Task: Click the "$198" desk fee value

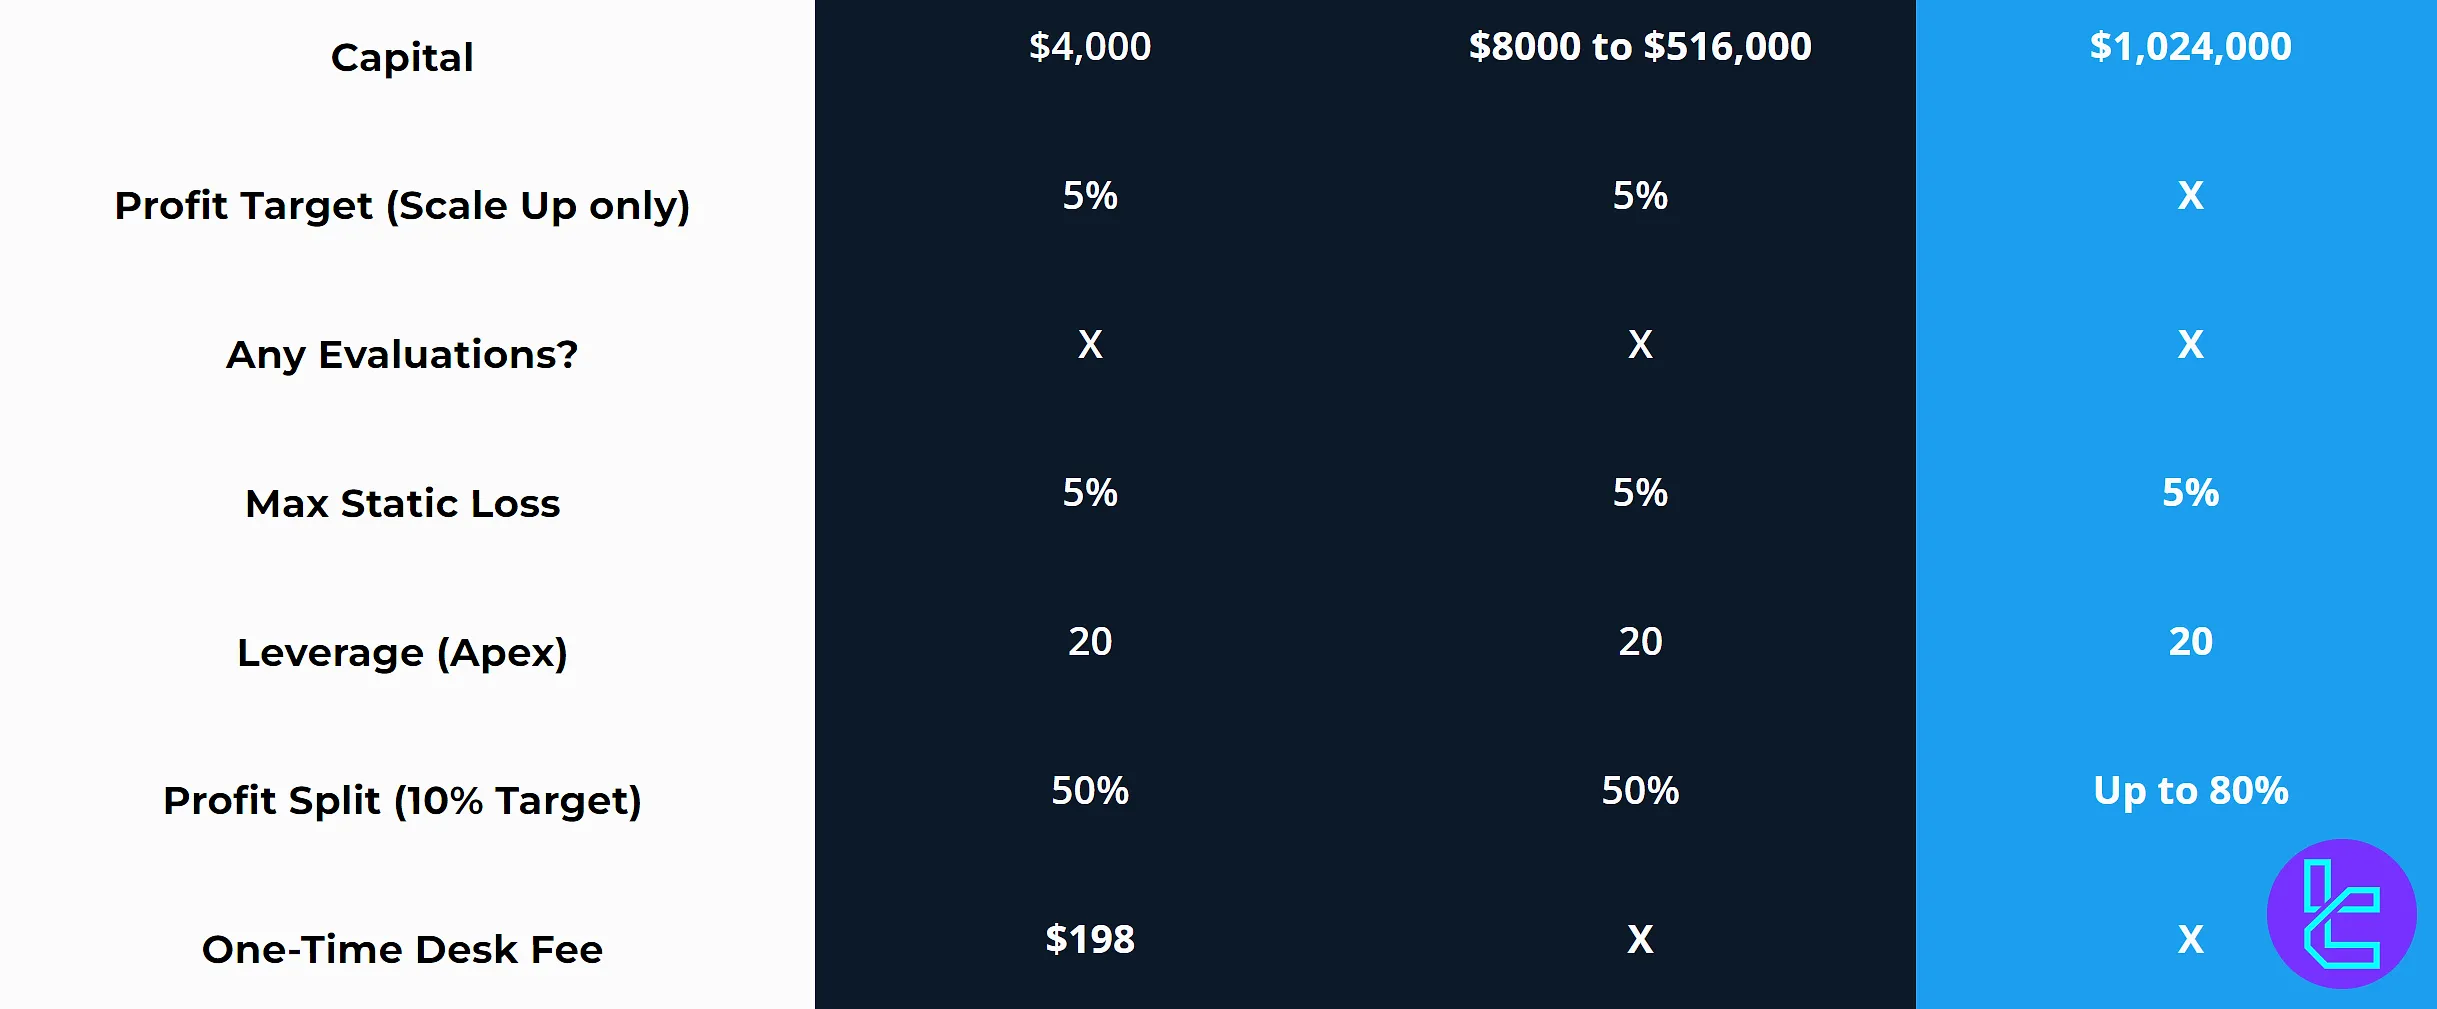Action: click(1090, 940)
